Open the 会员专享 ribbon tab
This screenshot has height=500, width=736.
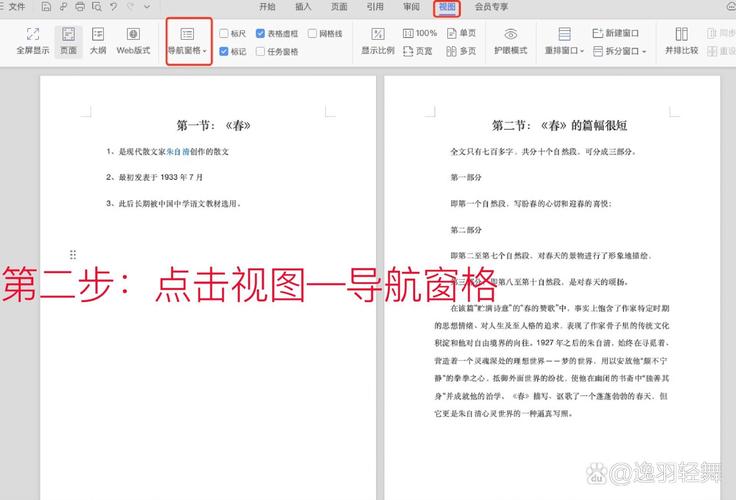[491, 7]
